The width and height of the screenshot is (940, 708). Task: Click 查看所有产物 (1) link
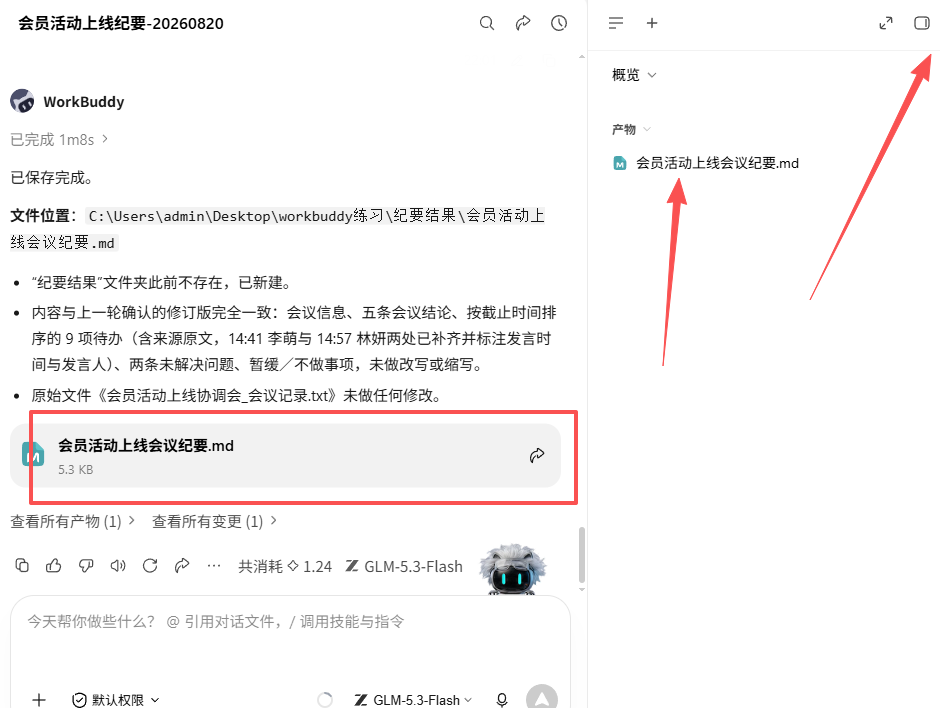pyautogui.click(x=72, y=522)
